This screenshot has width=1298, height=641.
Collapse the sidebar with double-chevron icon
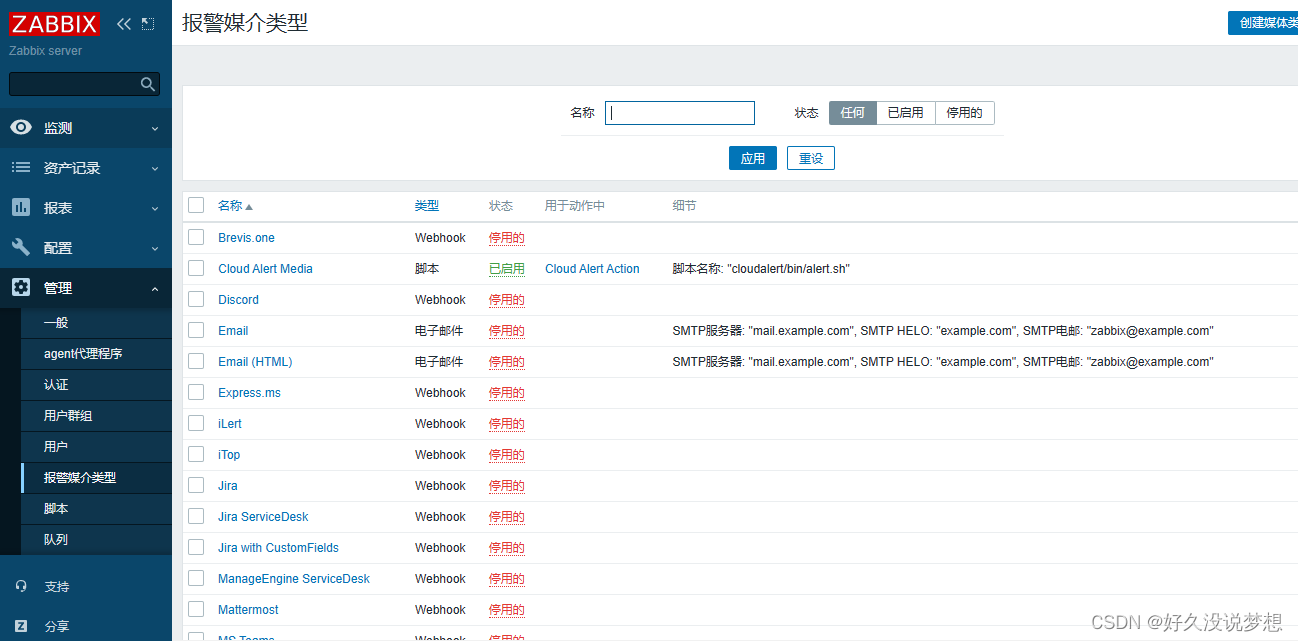click(124, 24)
